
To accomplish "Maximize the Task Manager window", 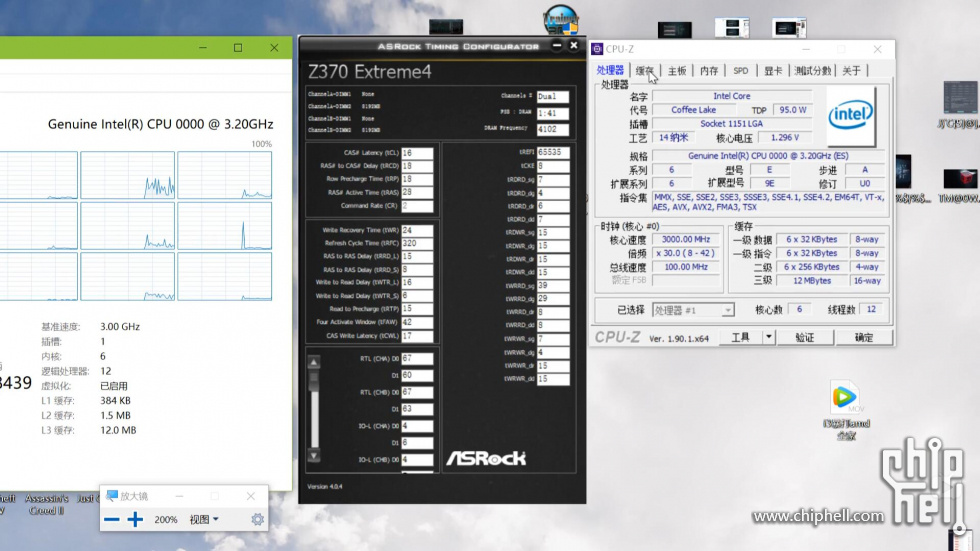I will pos(238,47).
